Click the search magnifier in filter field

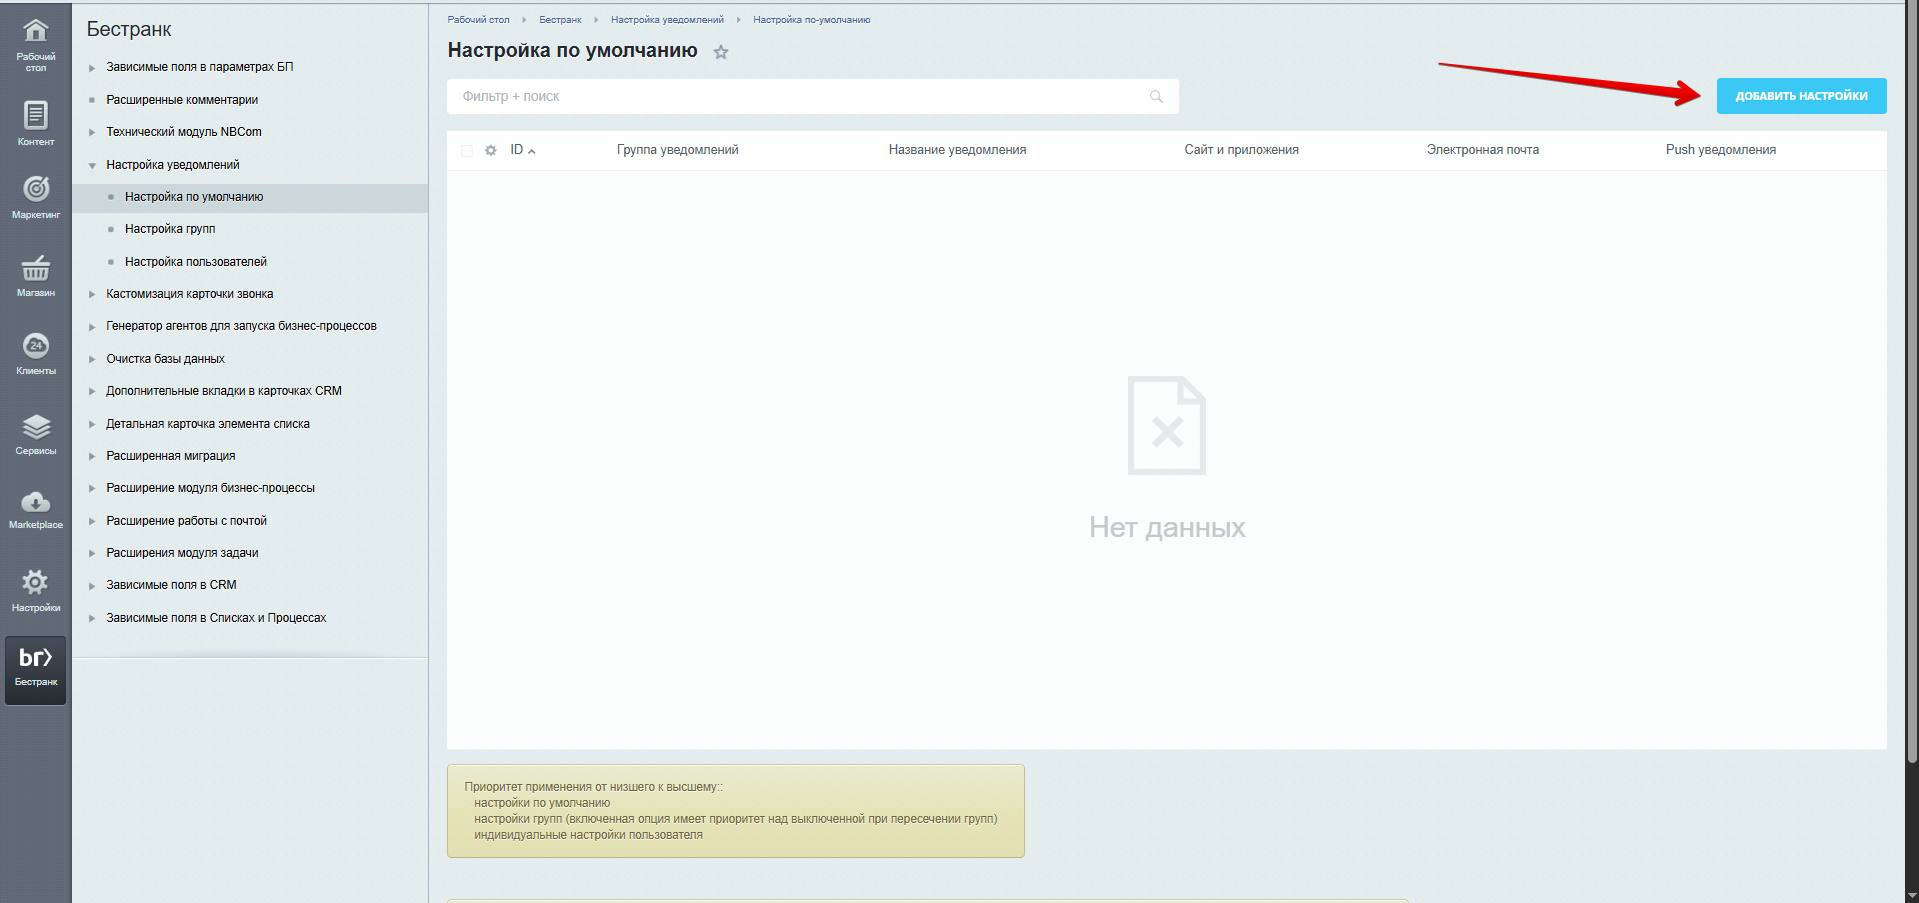(x=1156, y=97)
